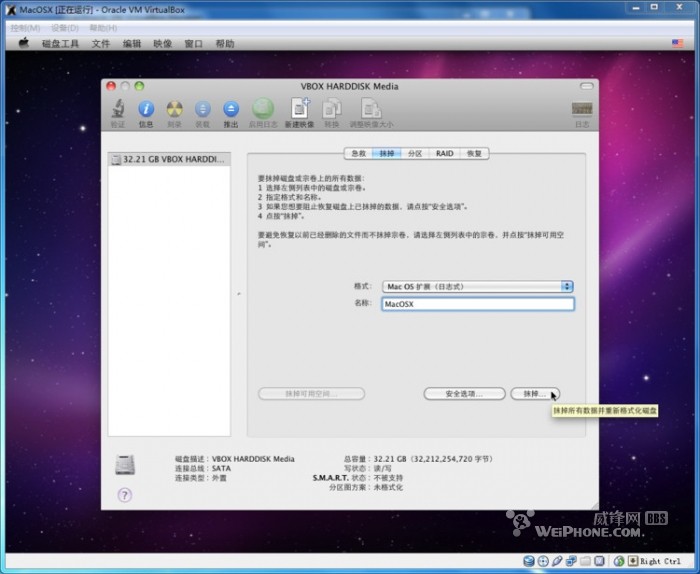This screenshot has width=700, height=574.
Task: Open the Info (信息) toolbar icon
Action: point(146,109)
